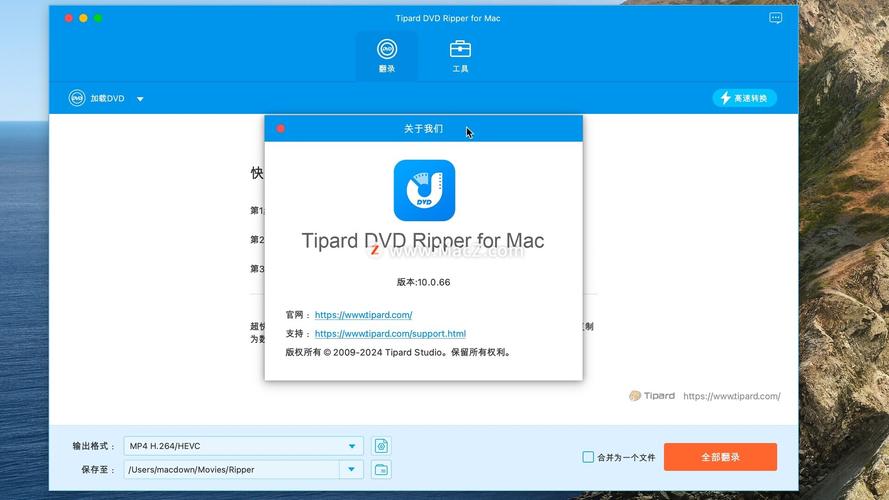The height and width of the screenshot is (500, 889).
Task: Click the 全部翻录 rip all button
Action: point(720,457)
